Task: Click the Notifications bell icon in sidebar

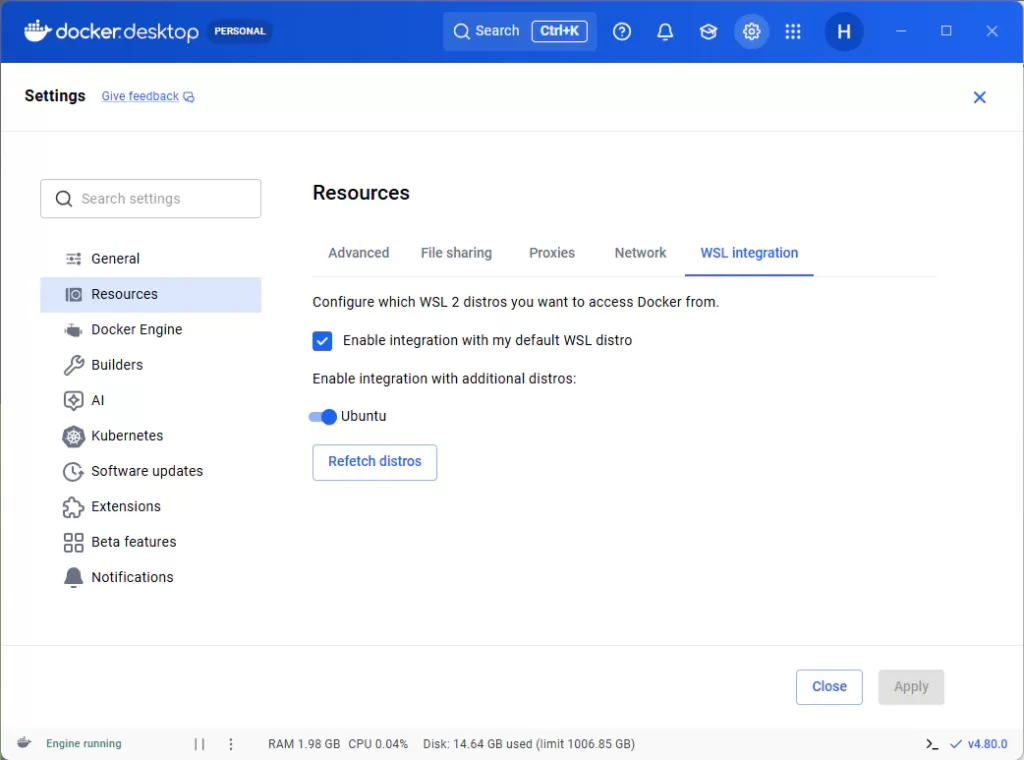Action: tap(73, 577)
